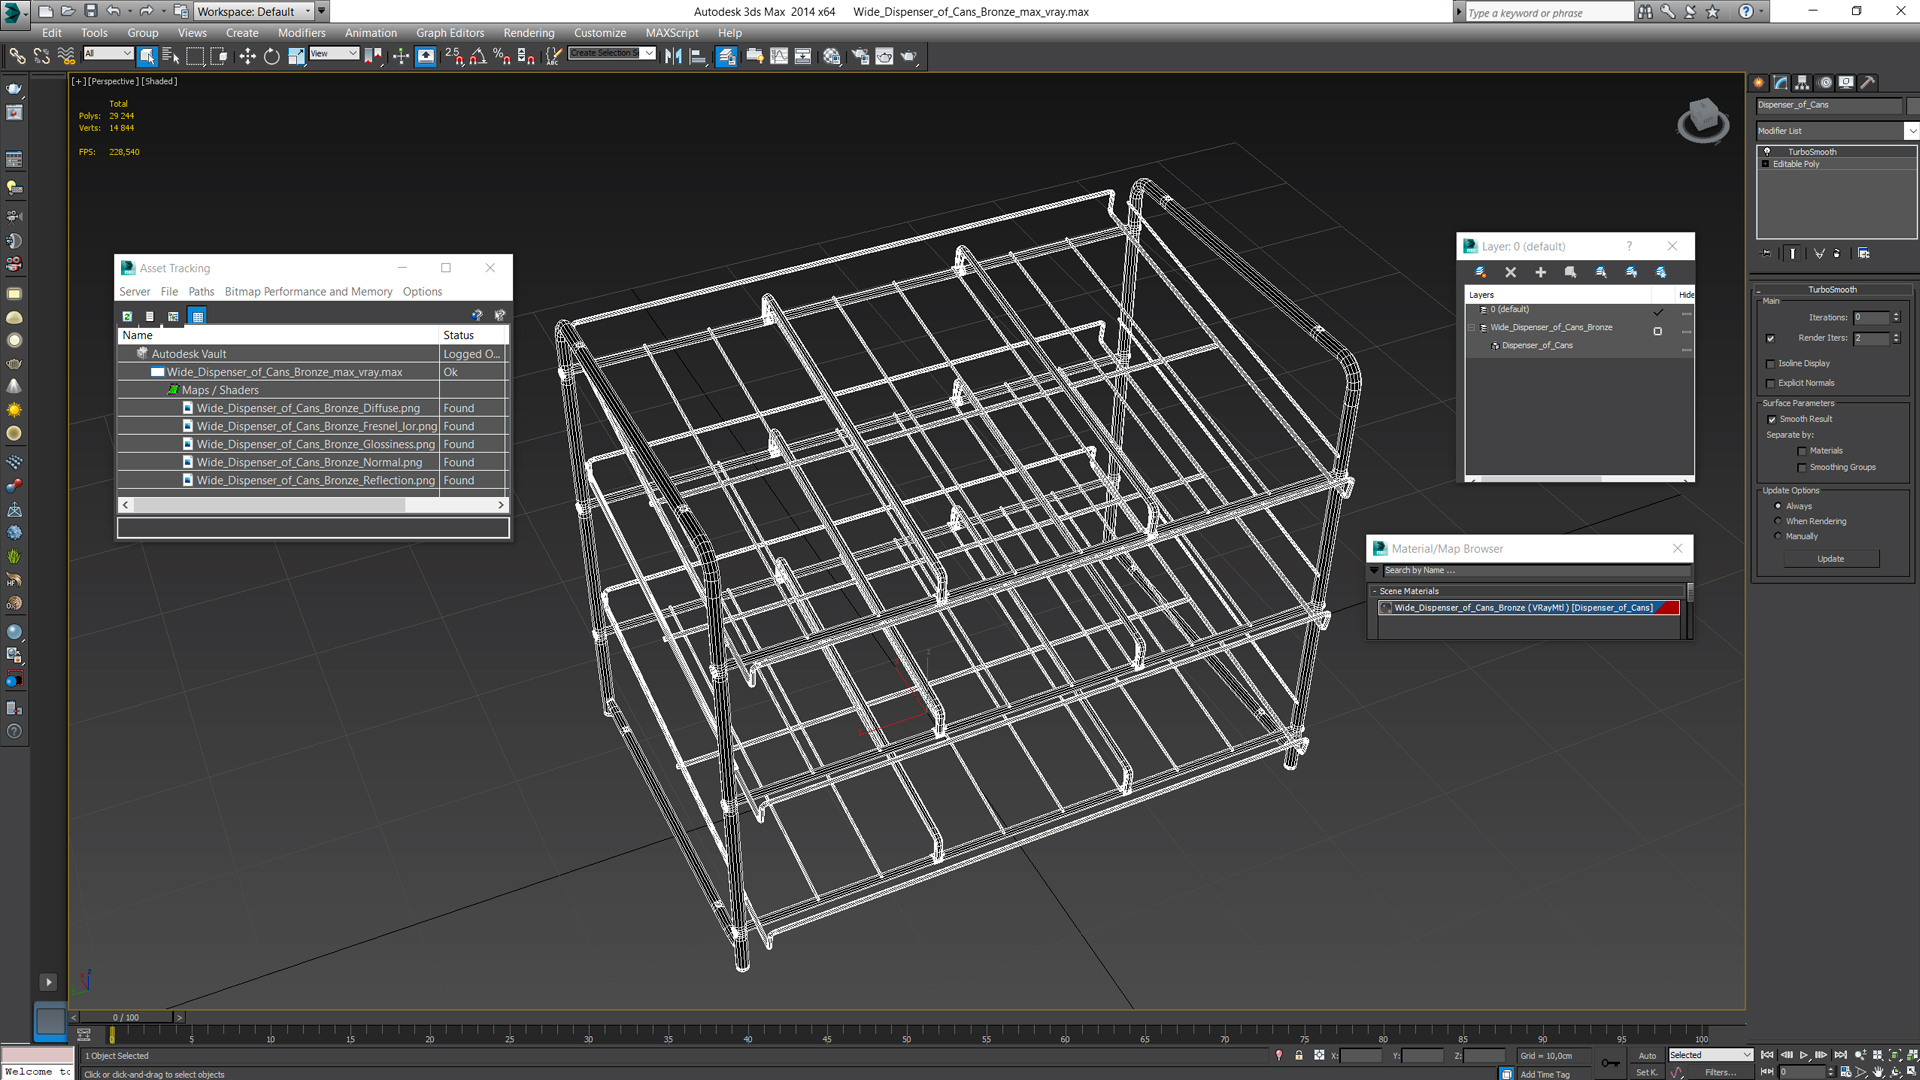Toggle the TurboSmooth lightbulb icon
The width and height of the screenshot is (1920, 1080).
click(x=1767, y=152)
